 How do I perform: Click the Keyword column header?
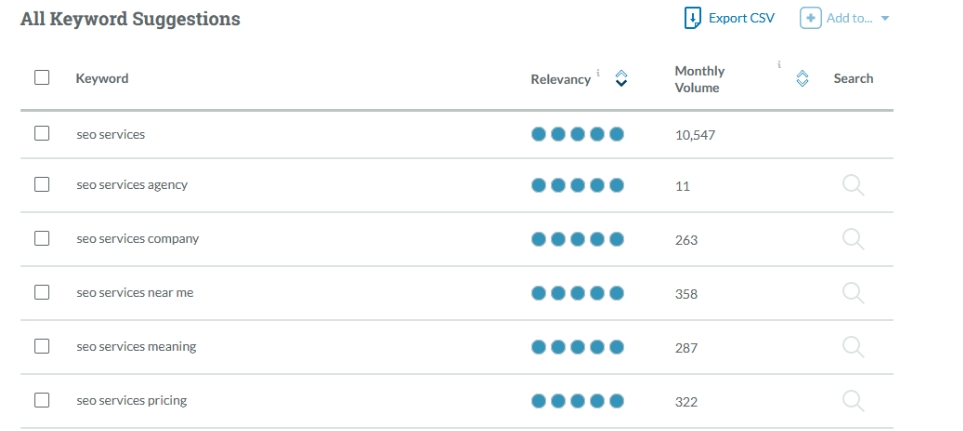tap(102, 79)
